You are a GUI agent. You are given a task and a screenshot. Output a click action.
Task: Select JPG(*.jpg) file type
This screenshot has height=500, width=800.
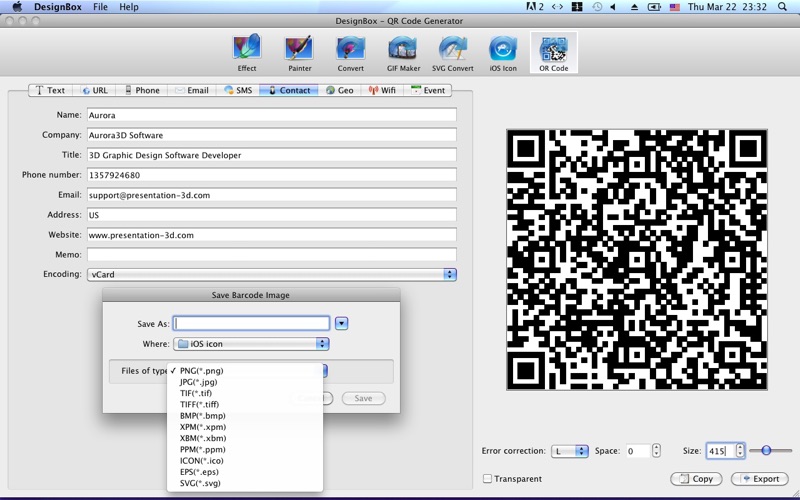245,382
